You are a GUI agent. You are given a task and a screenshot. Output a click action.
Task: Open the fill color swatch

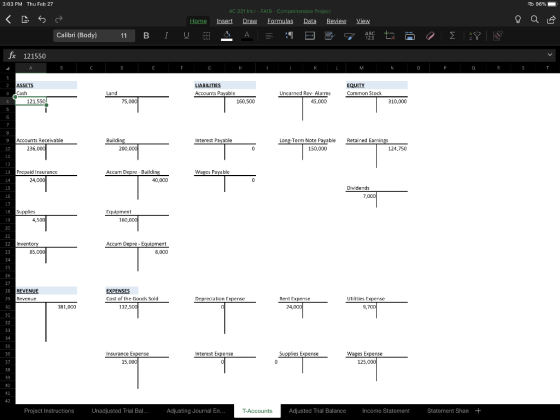point(226,36)
